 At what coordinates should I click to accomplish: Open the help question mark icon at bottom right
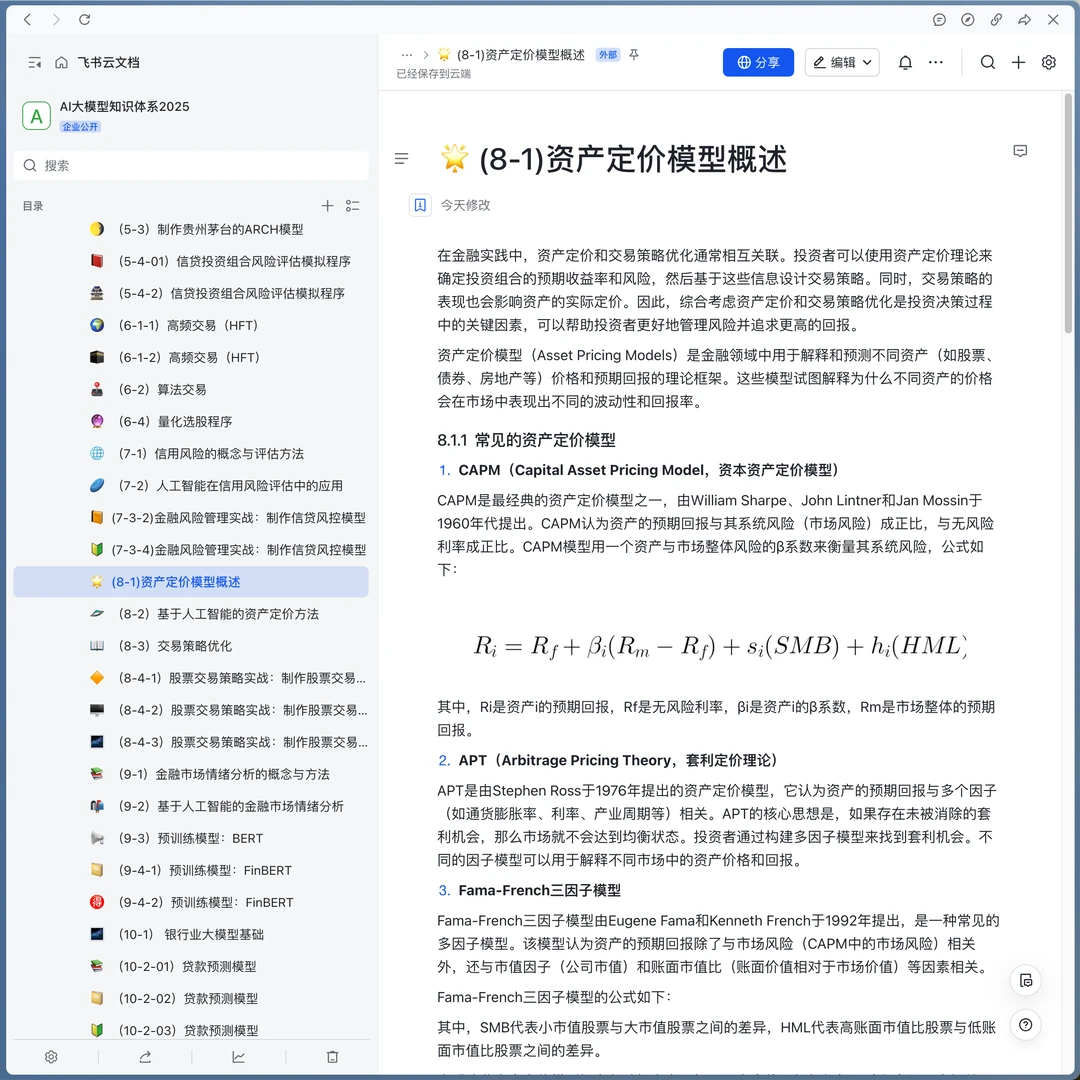pyautogui.click(x=1026, y=1024)
